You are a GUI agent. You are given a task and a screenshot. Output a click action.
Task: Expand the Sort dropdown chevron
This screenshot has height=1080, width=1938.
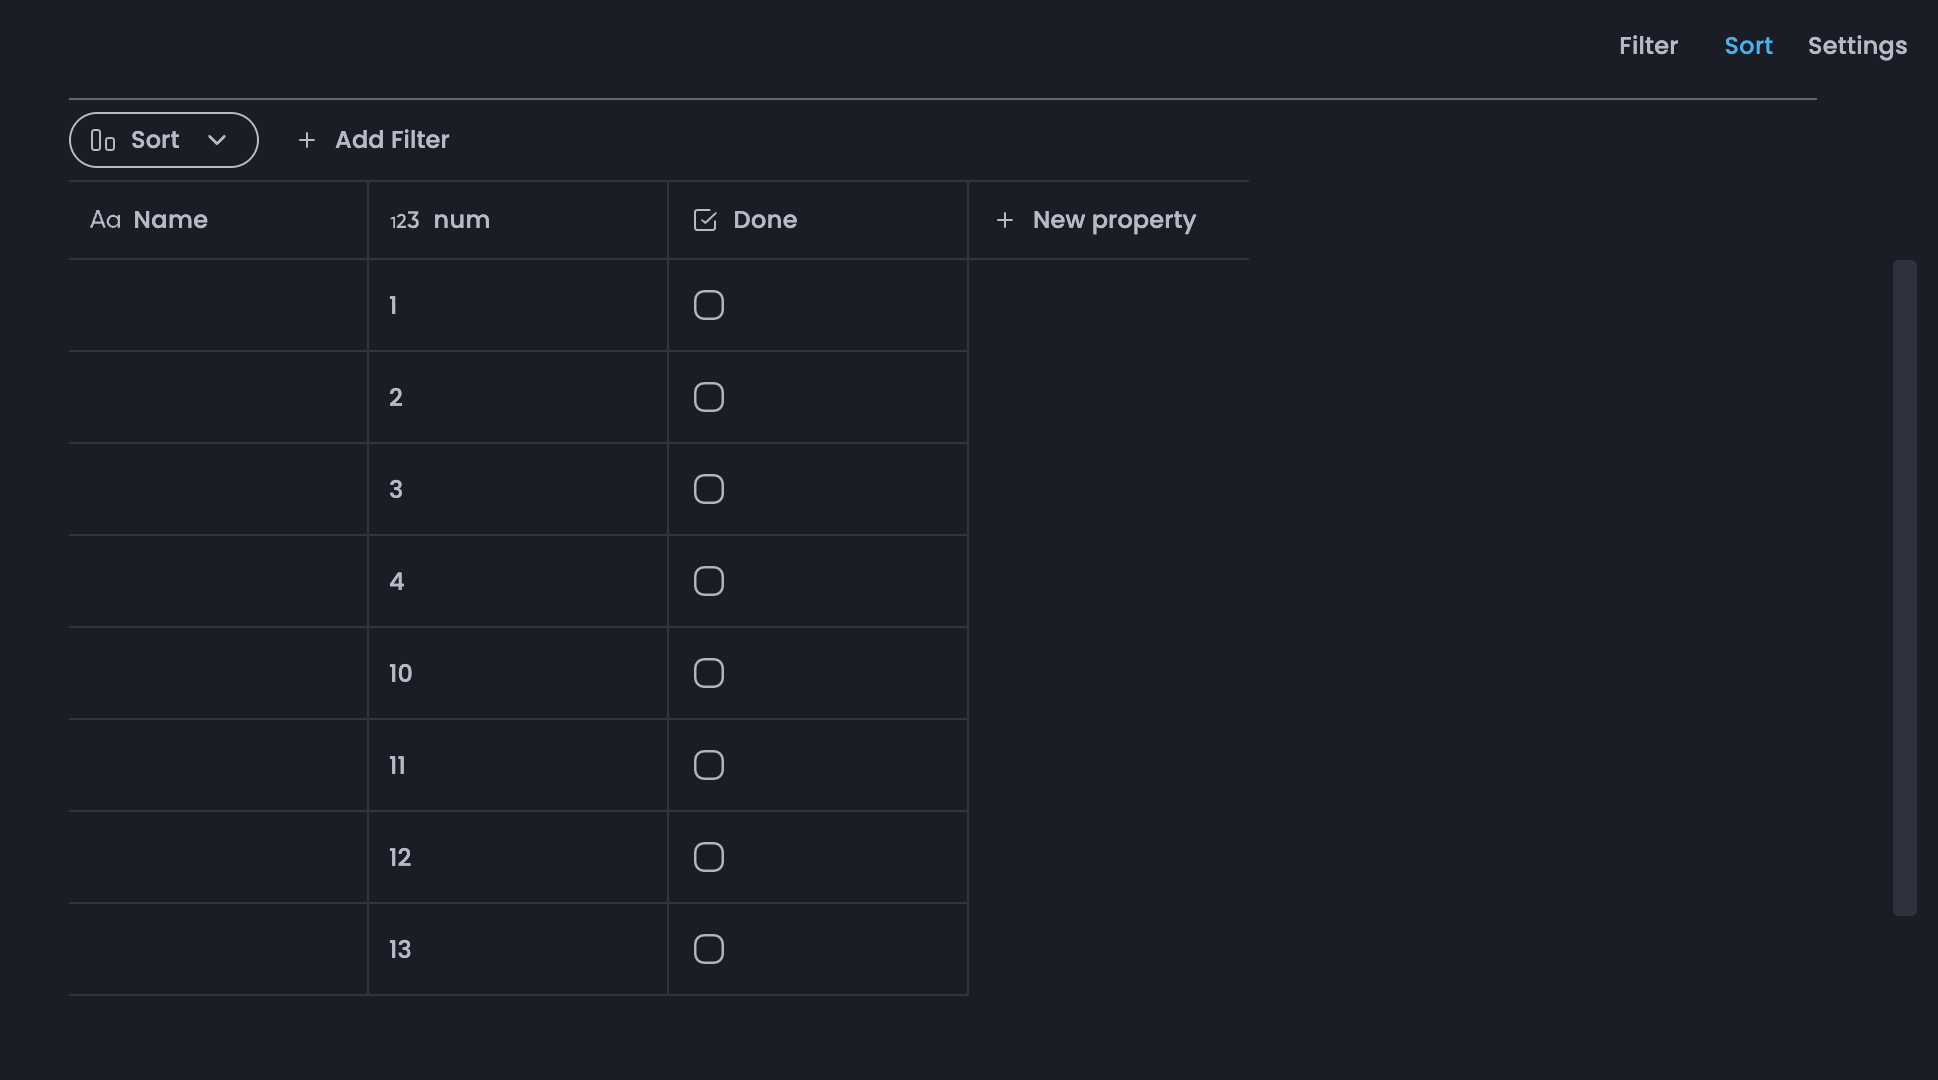point(218,140)
